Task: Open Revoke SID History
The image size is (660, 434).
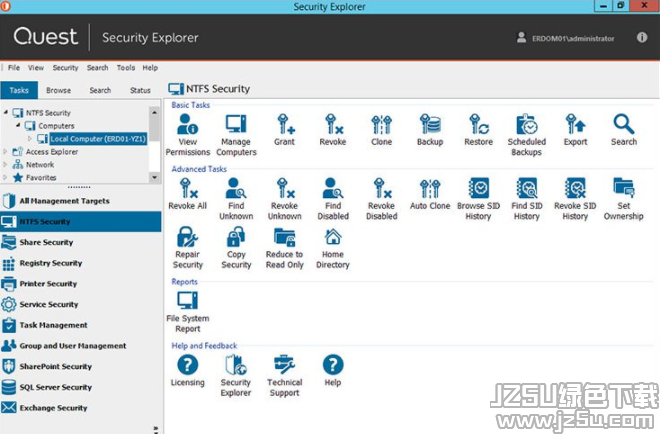Action: [x=575, y=199]
